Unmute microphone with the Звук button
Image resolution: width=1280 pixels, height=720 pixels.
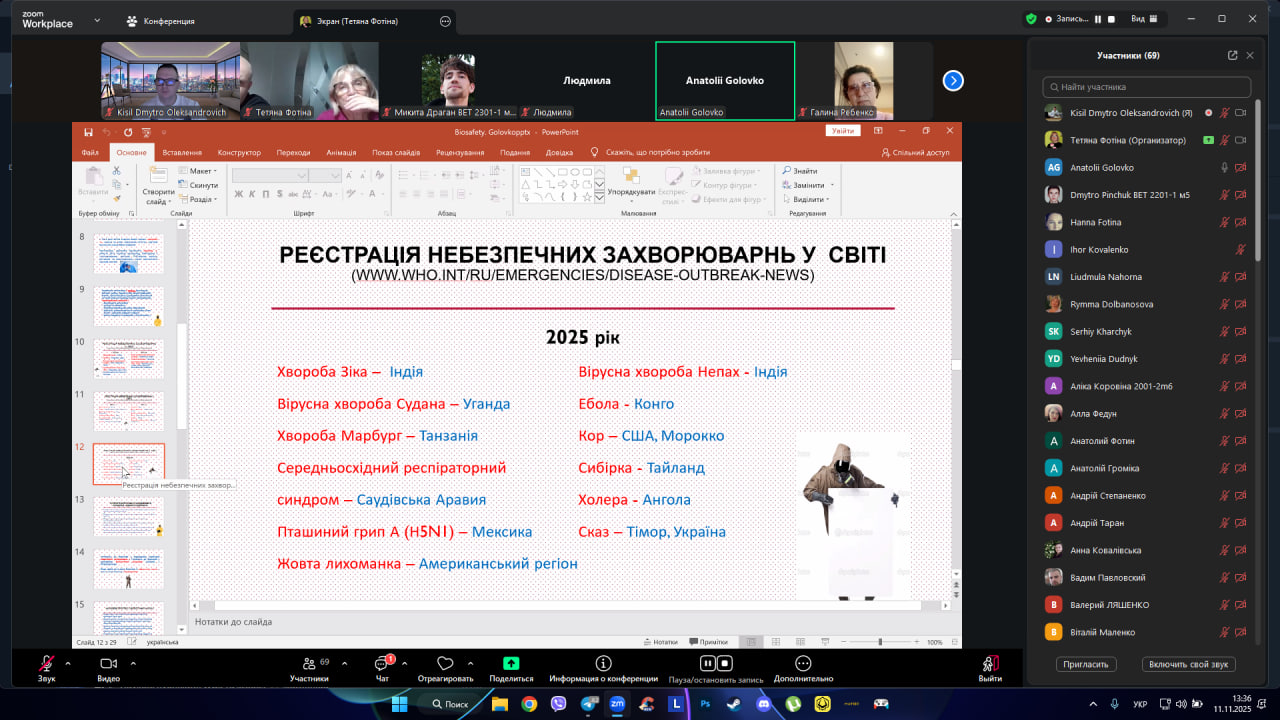pos(46,664)
